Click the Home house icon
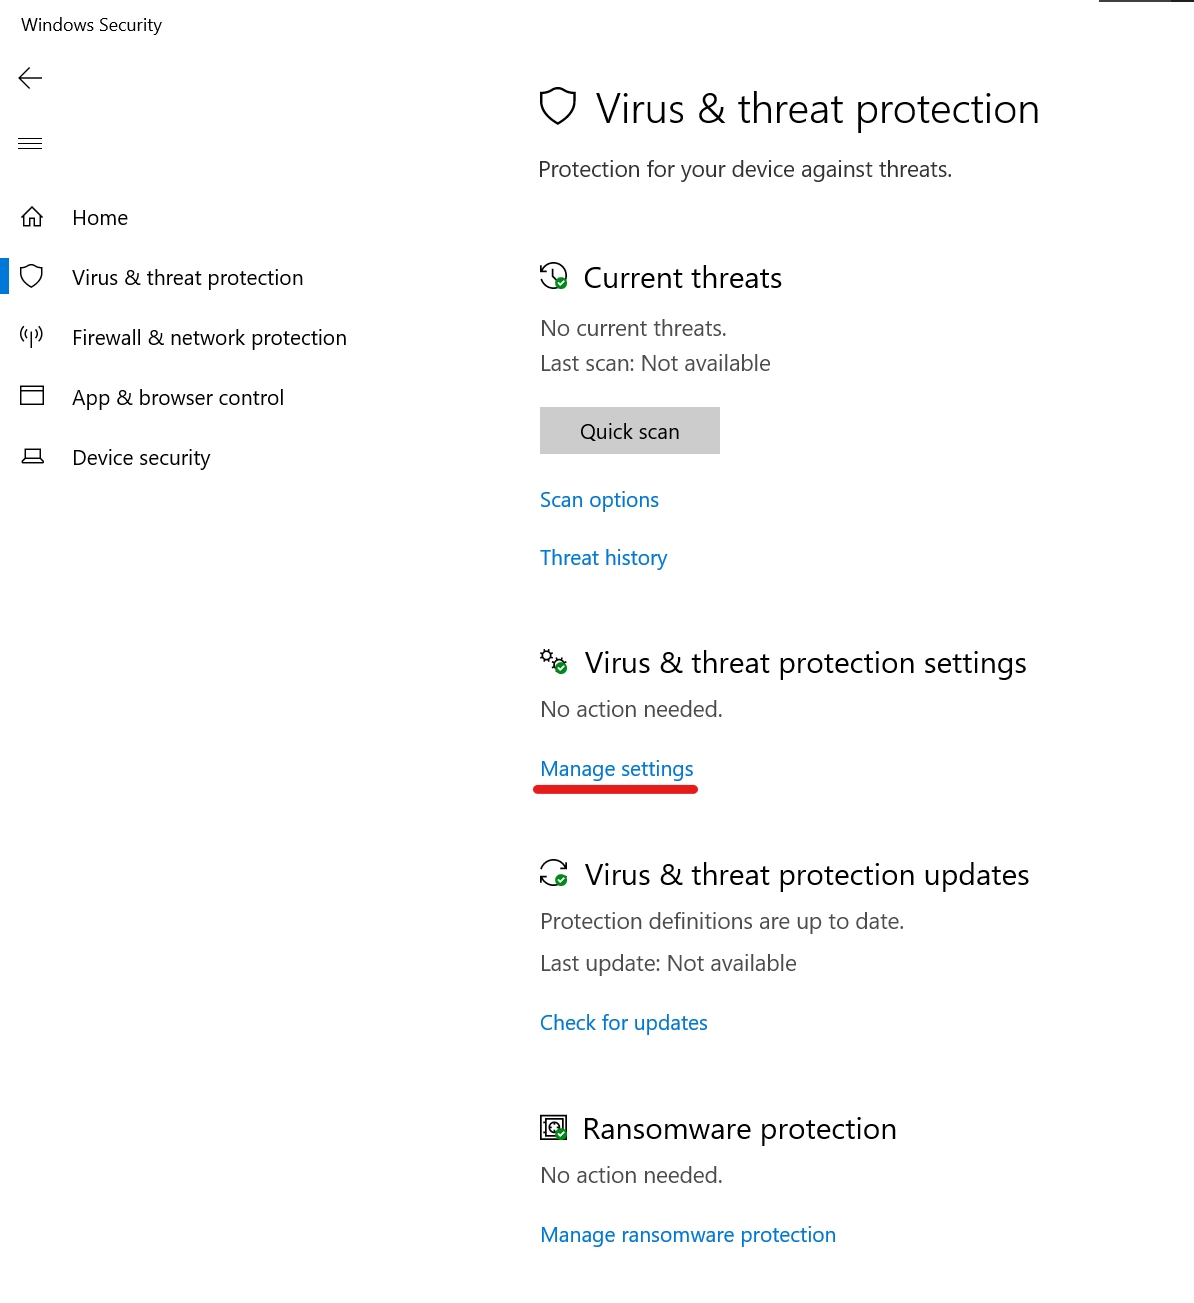The image size is (1194, 1303). tap(32, 217)
